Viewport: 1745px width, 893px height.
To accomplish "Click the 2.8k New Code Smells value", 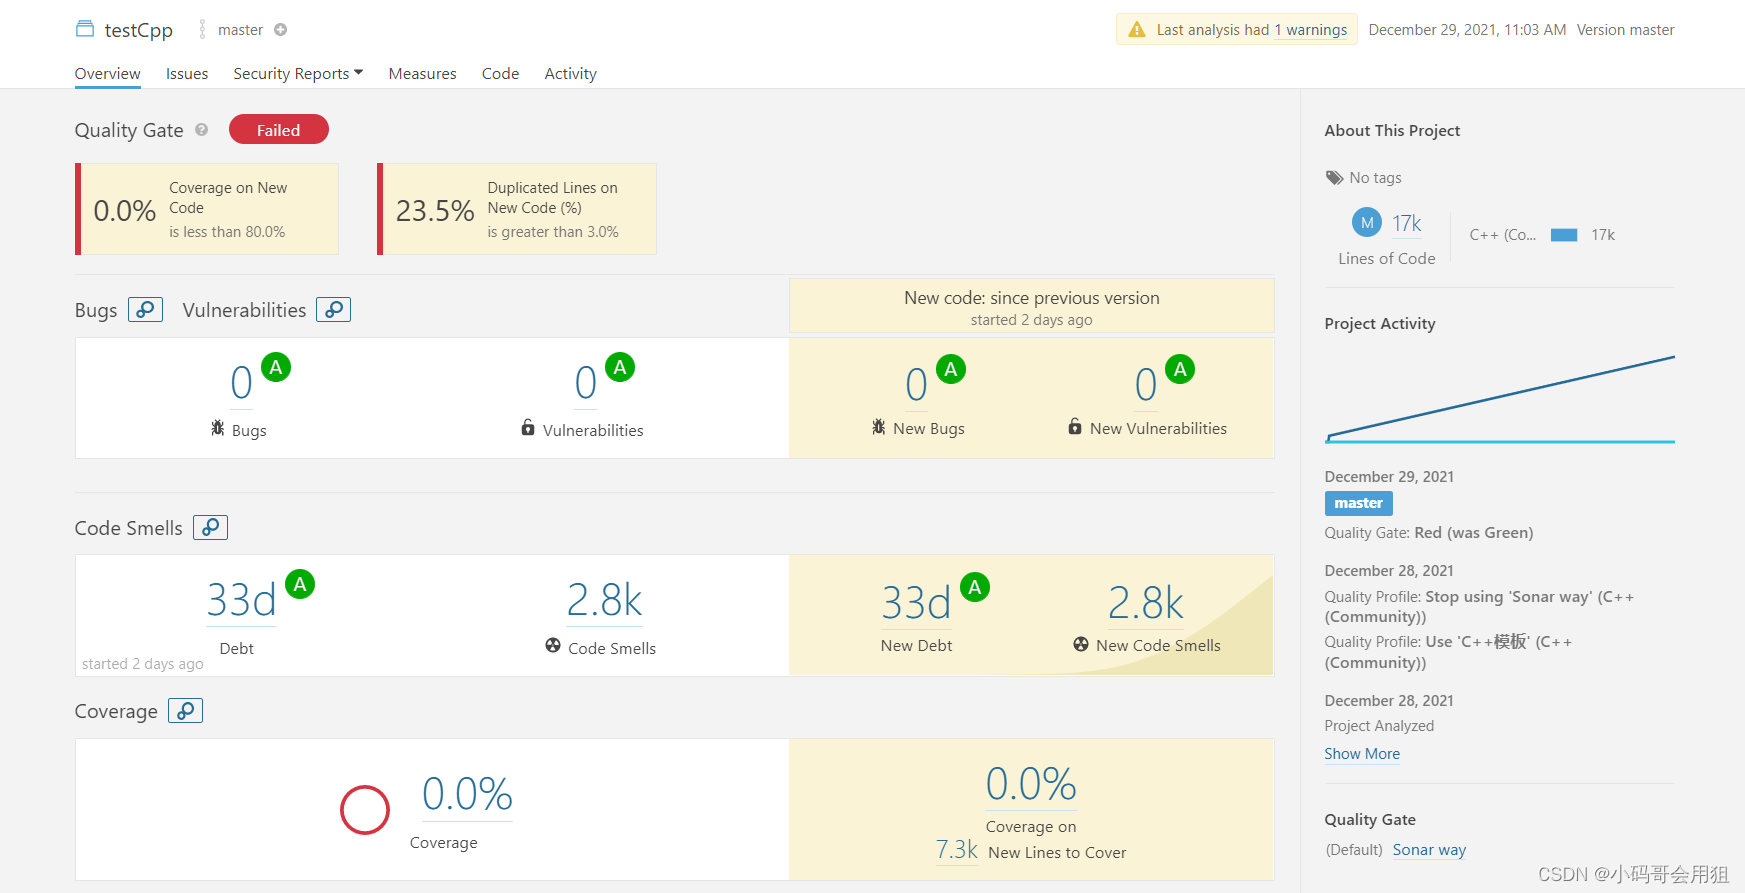I will coord(1146,603).
